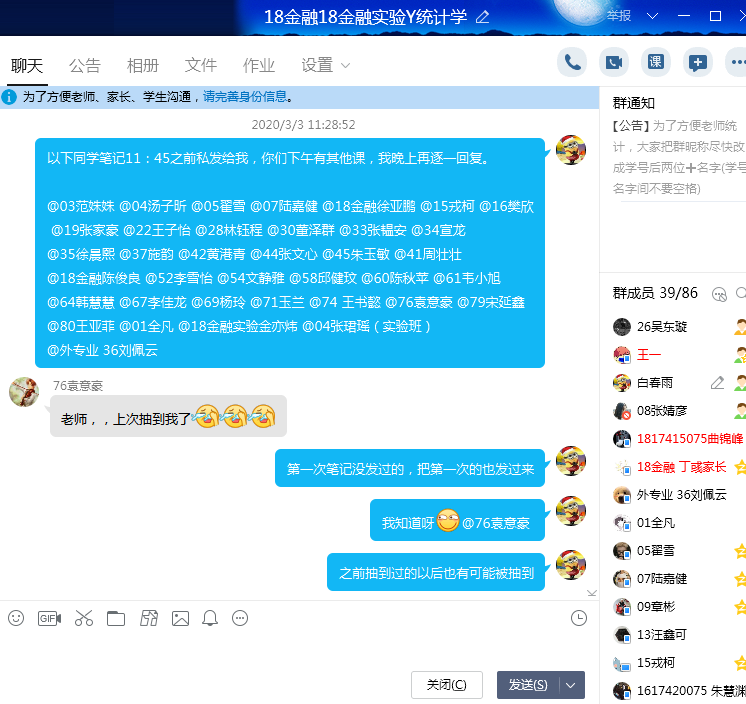Send an image via picture icon
The width and height of the screenshot is (746, 704).
pyautogui.click(x=180, y=618)
